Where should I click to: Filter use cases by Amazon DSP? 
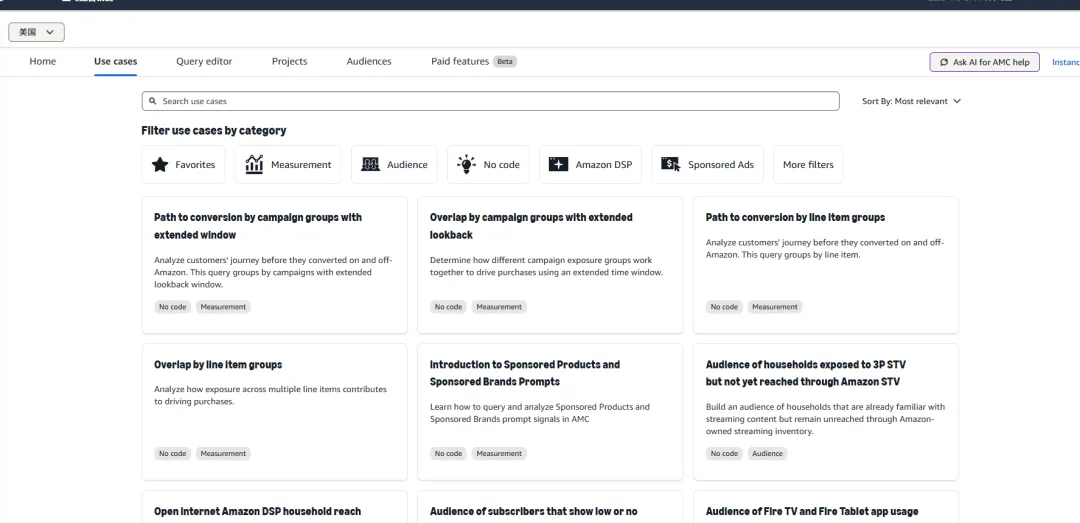click(x=590, y=165)
